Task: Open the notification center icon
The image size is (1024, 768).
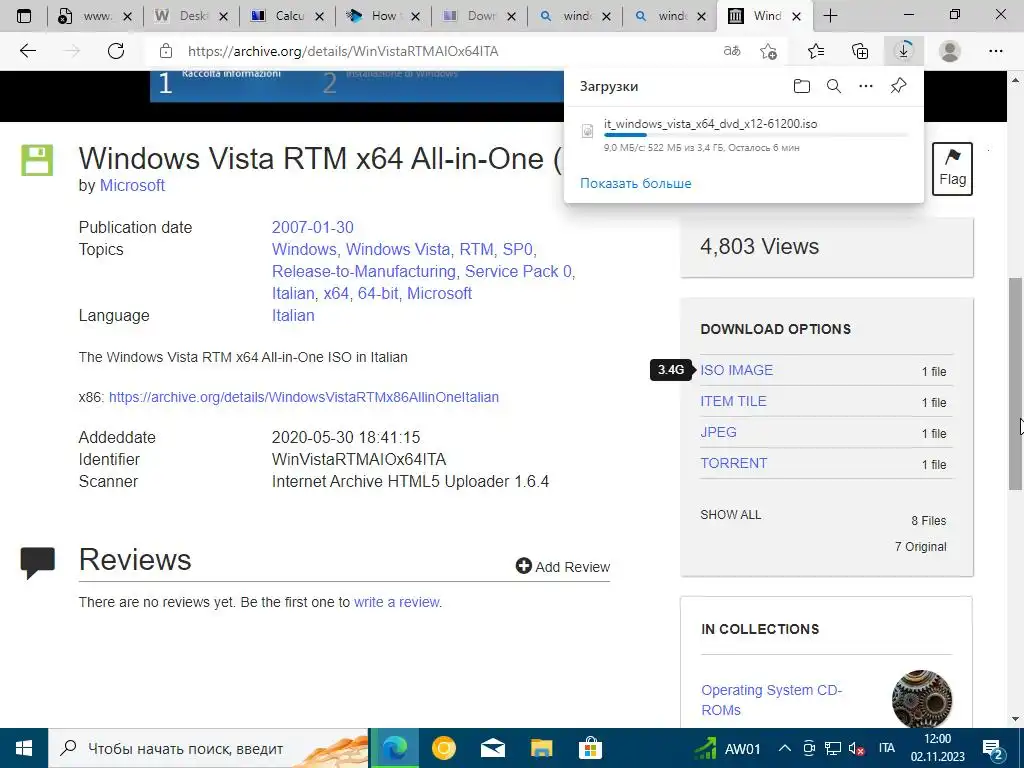Action: 993,749
